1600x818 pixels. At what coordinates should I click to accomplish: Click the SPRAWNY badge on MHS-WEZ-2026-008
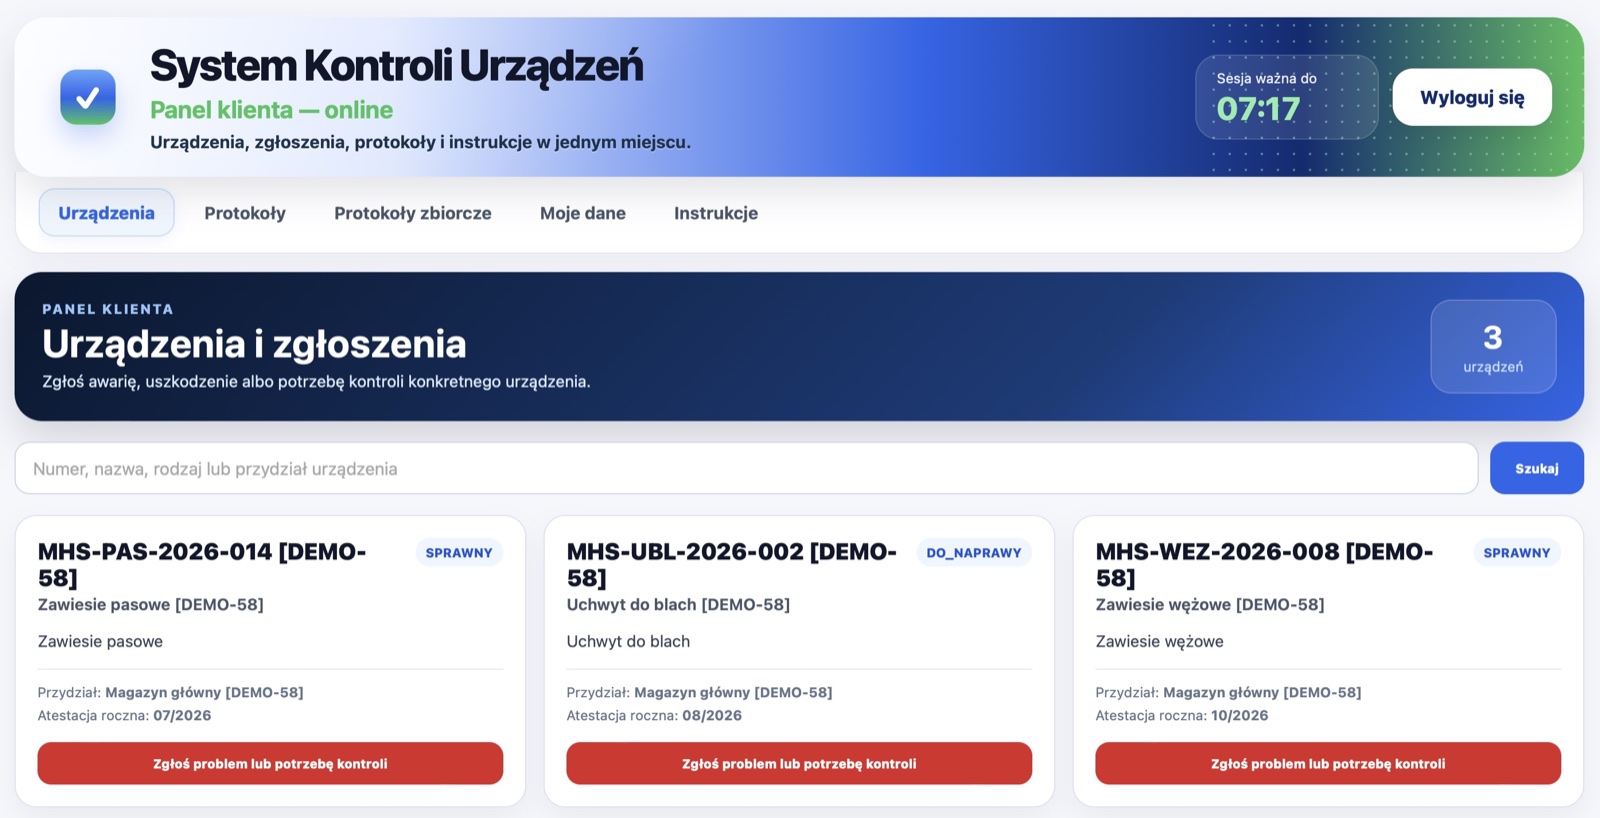click(1517, 553)
